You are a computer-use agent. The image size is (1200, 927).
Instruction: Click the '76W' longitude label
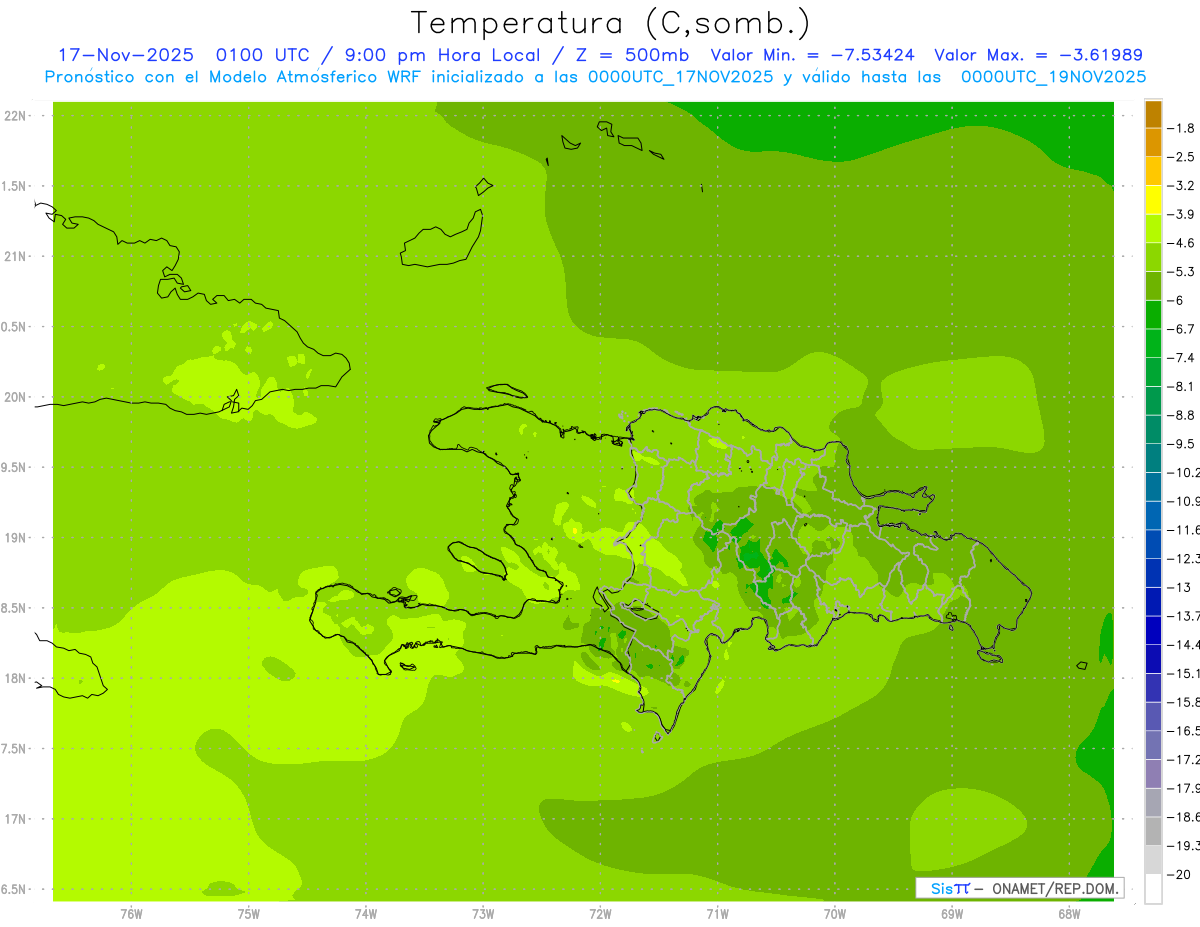(x=131, y=914)
